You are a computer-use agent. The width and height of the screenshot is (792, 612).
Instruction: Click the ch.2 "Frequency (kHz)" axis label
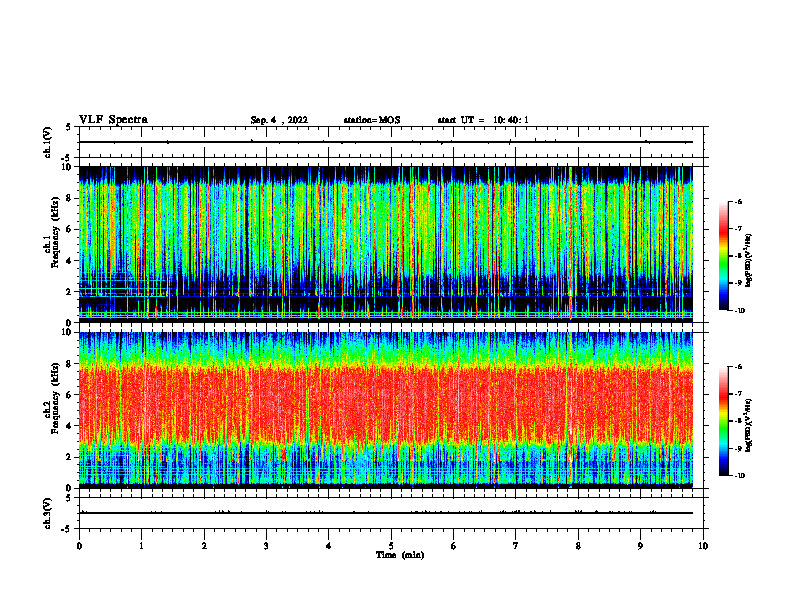point(55,398)
